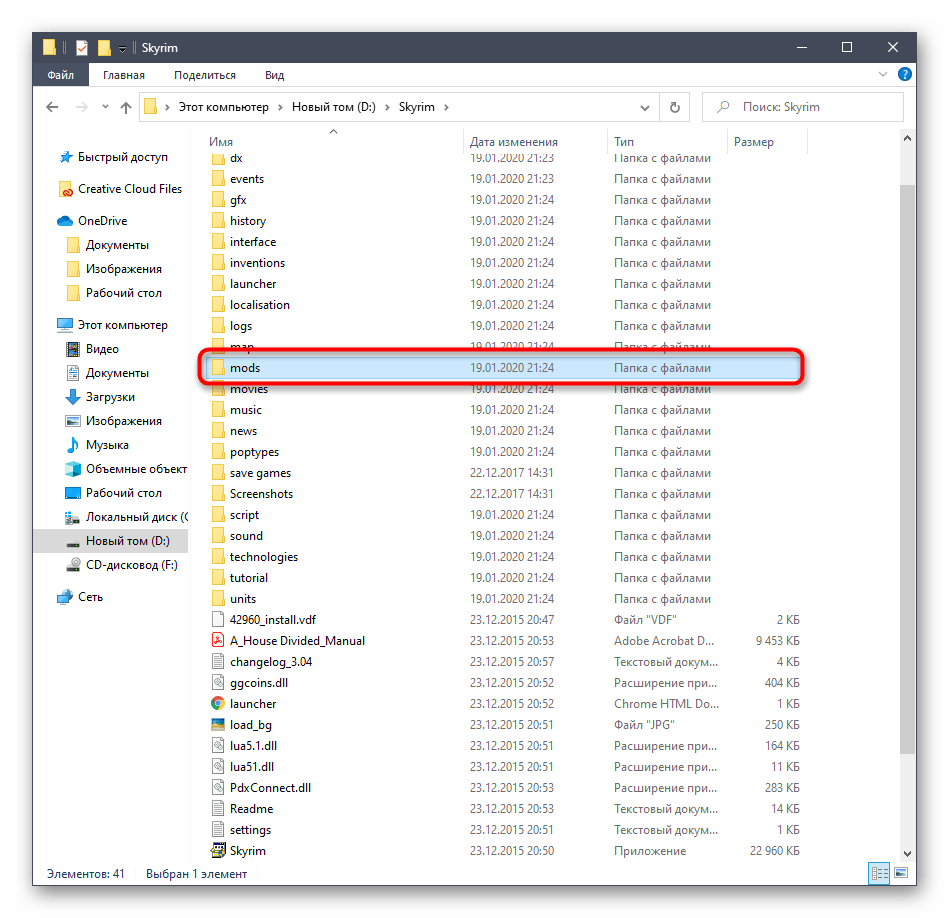Click the Refresh button in address bar
This screenshot has height=918, width=949.
[674, 107]
